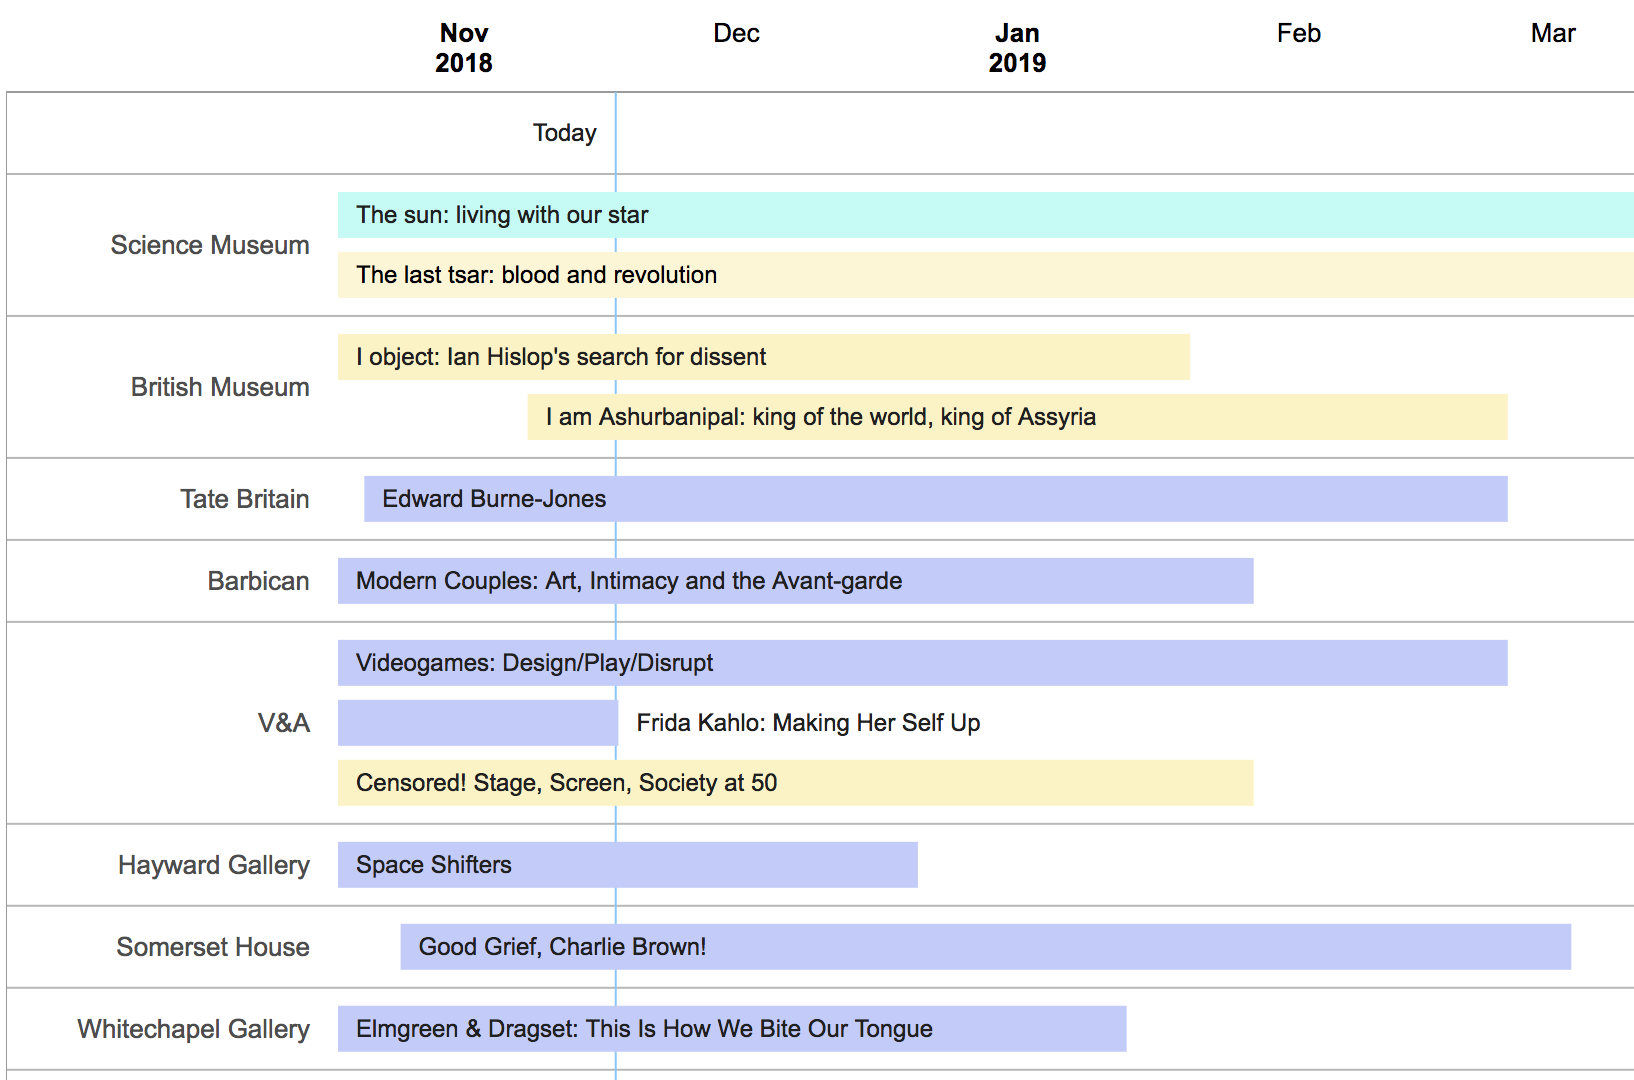The width and height of the screenshot is (1634, 1080).
Task: Click the Mar month header
Action: tap(1553, 33)
